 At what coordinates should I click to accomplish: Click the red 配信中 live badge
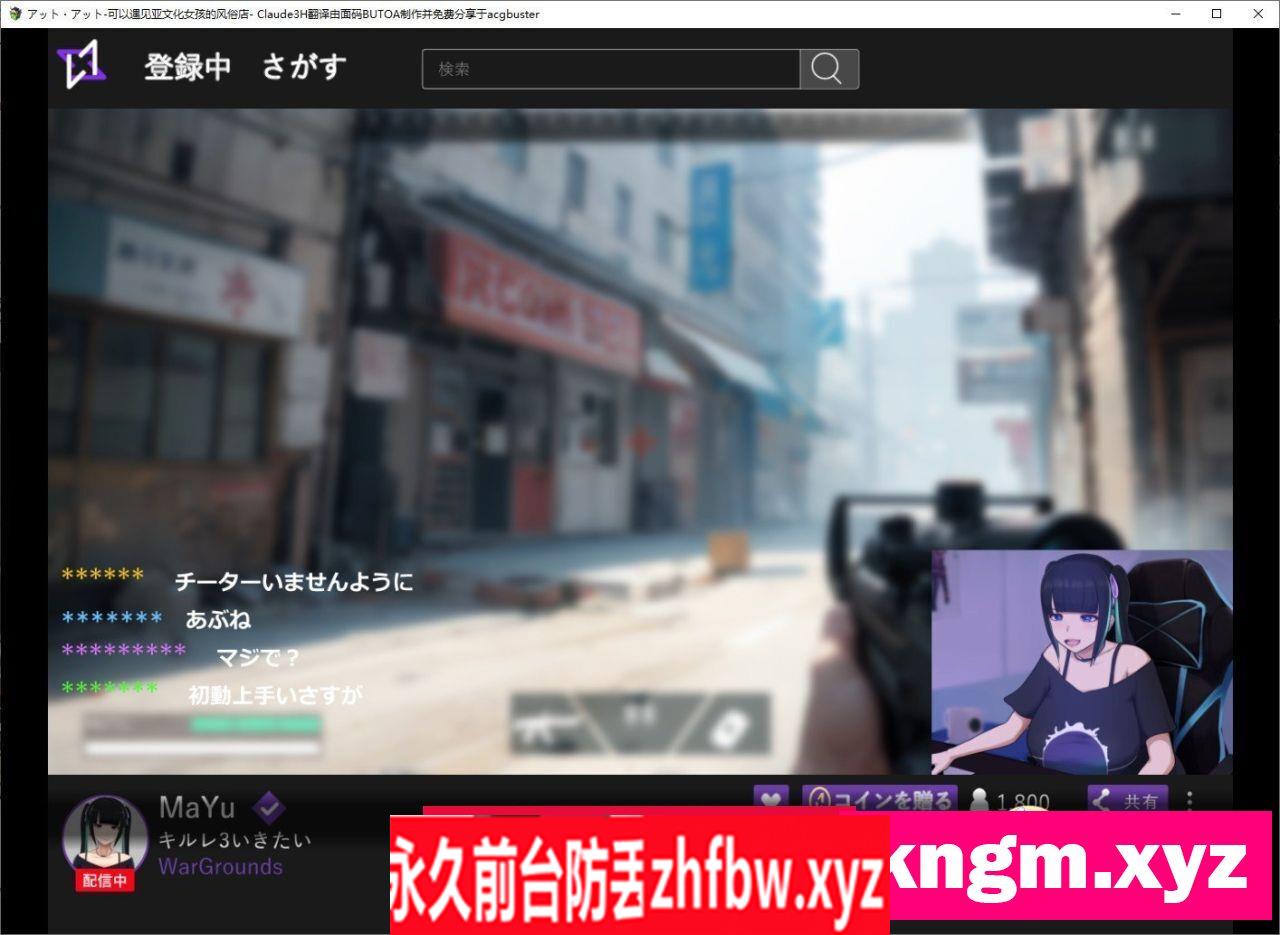[105, 881]
